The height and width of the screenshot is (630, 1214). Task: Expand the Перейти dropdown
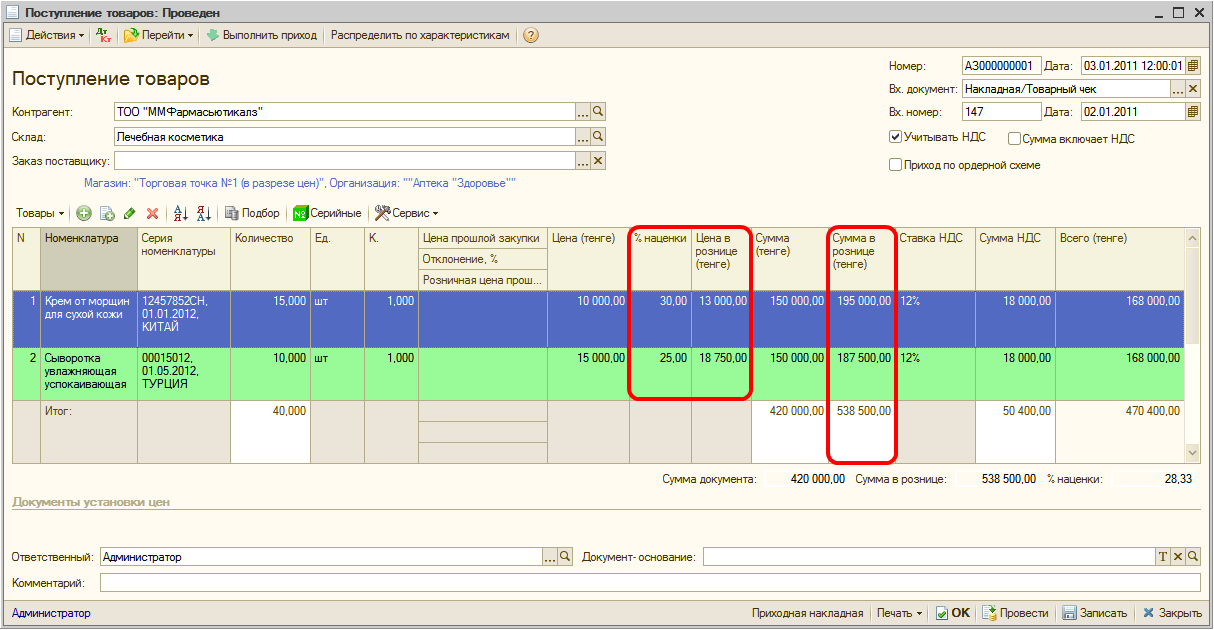point(160,35)
